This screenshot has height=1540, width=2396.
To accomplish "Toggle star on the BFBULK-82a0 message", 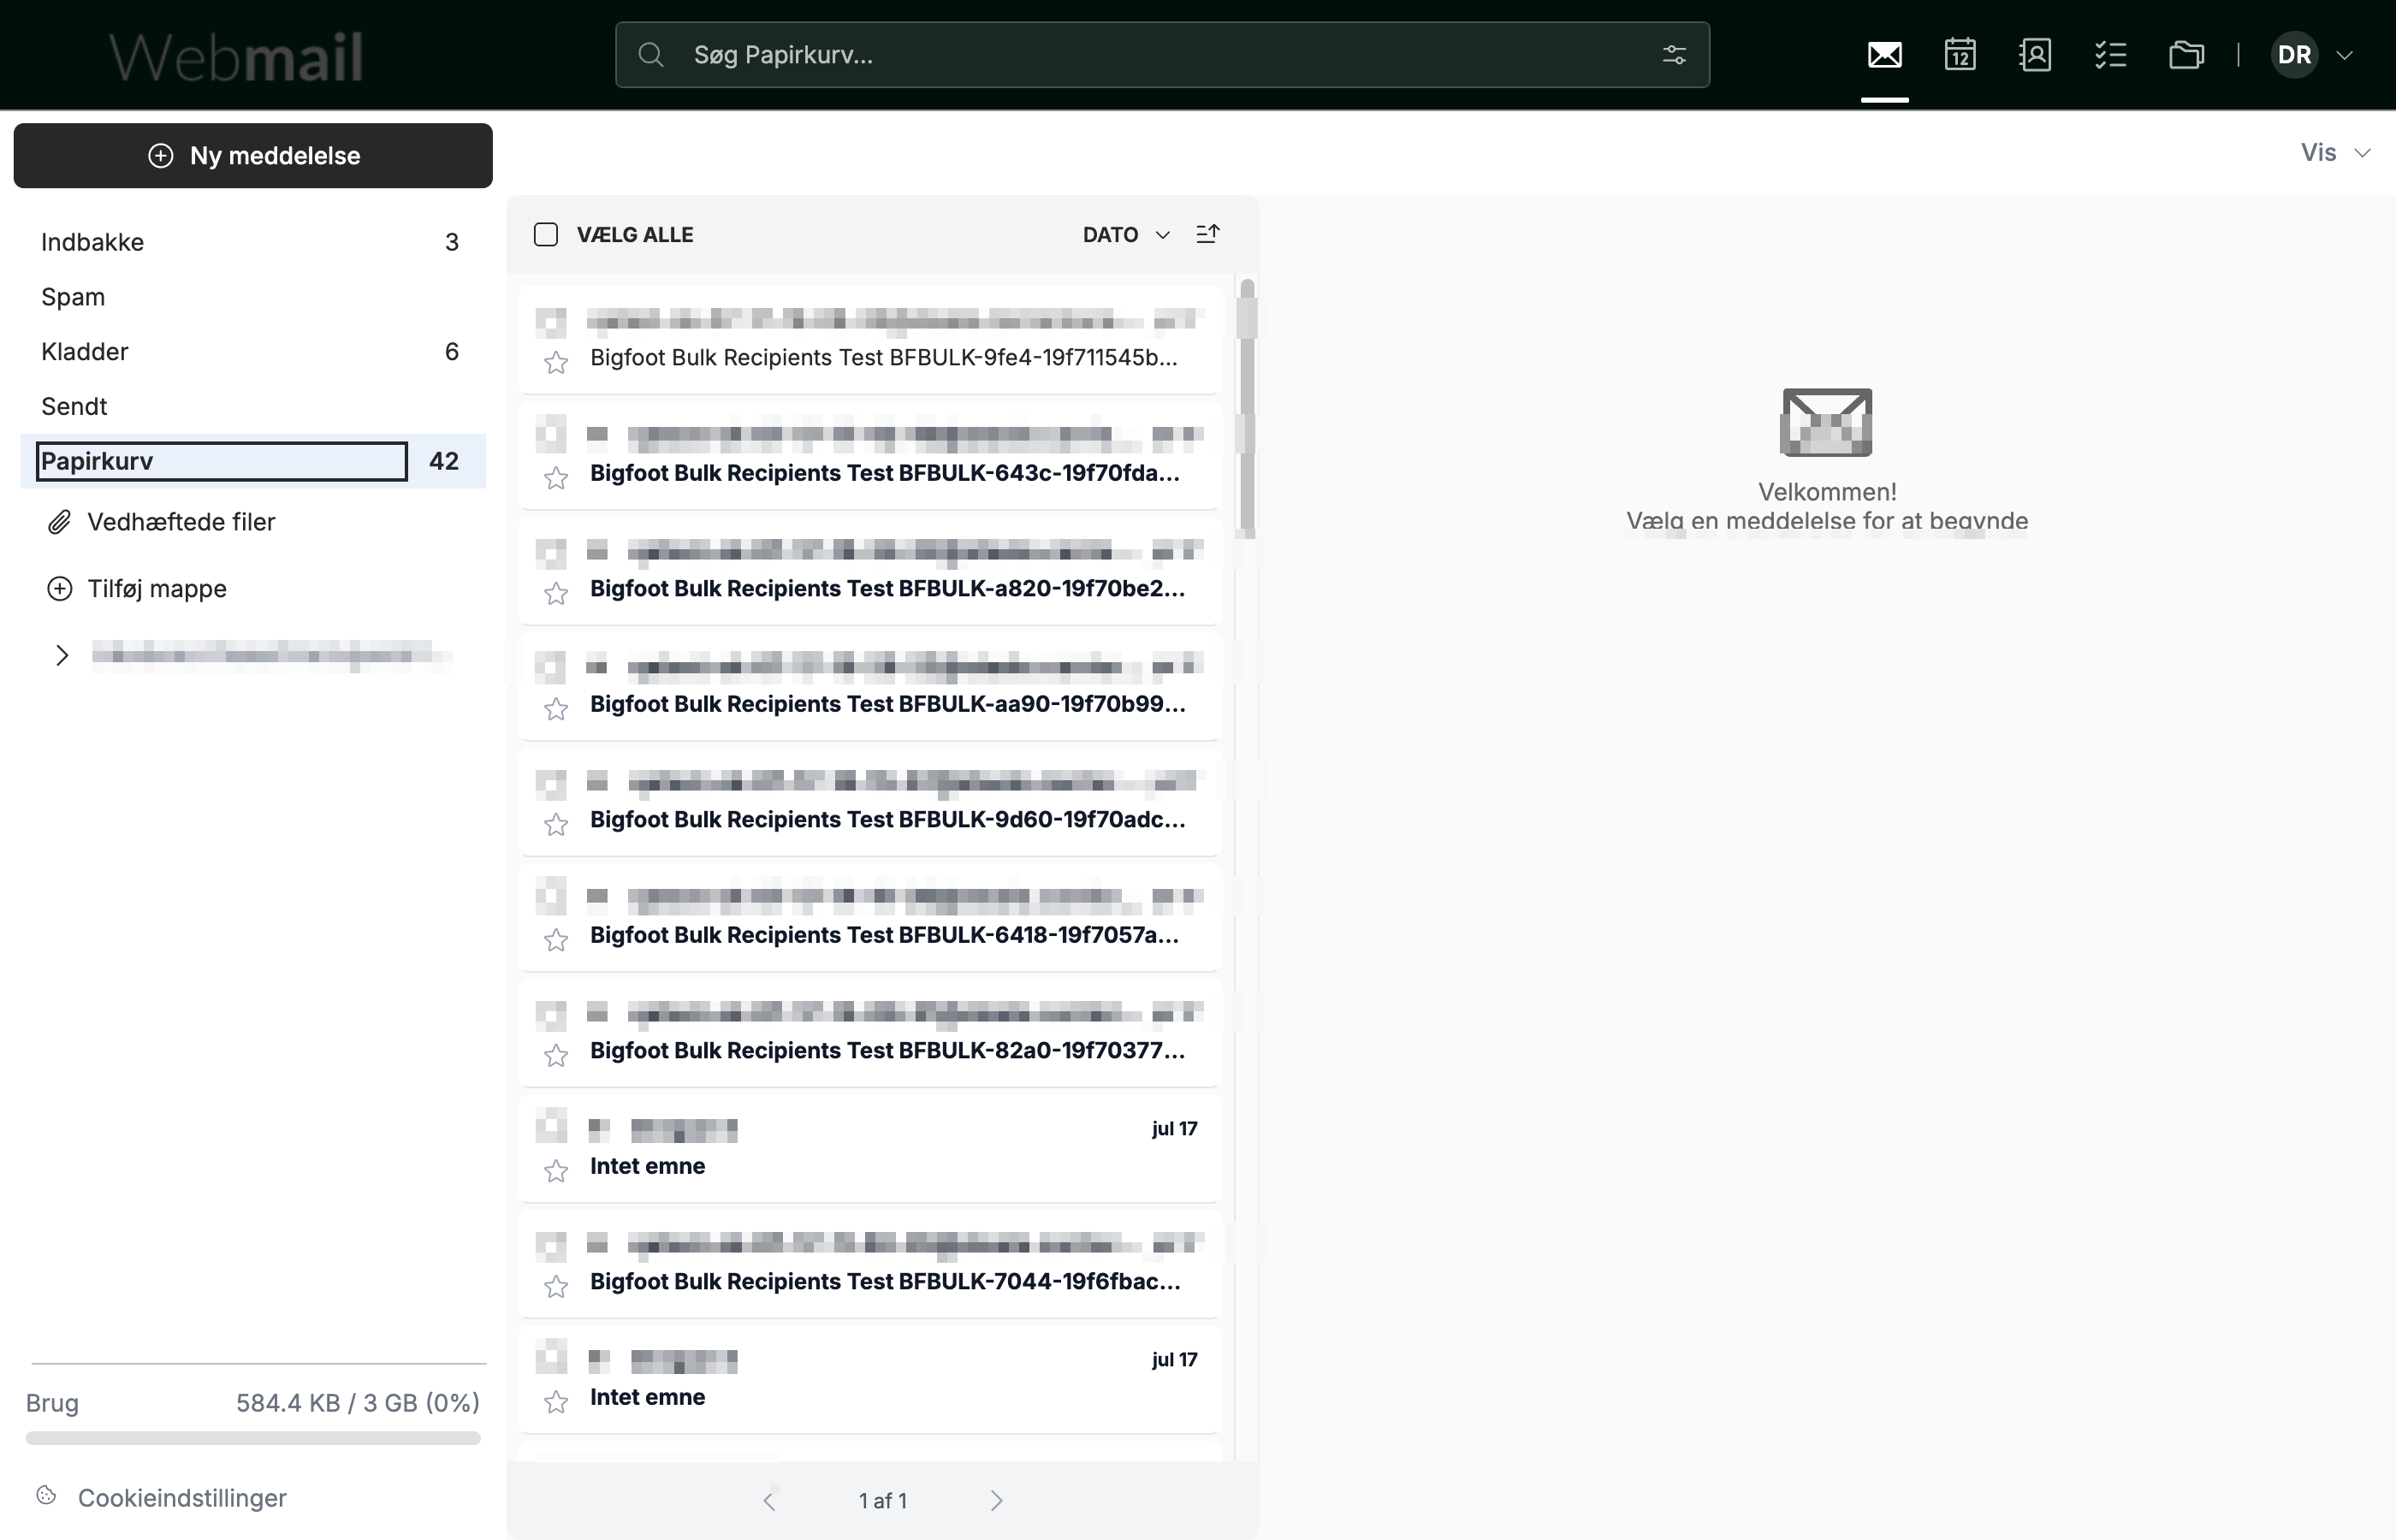I will [x=556, y=1055].
